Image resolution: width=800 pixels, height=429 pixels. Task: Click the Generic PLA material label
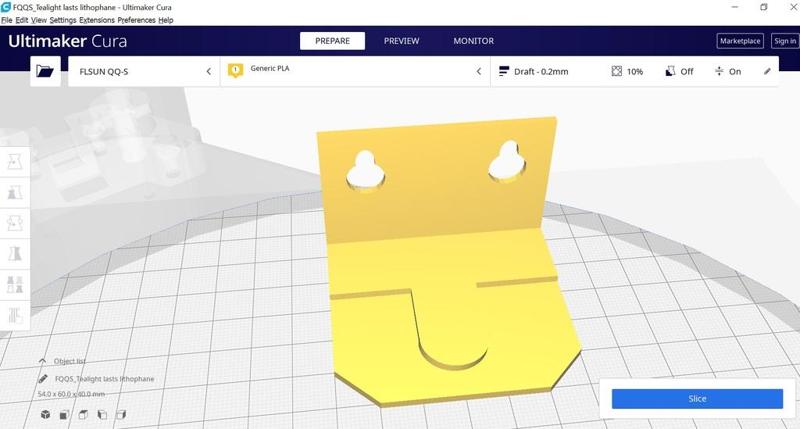click(x=270, y=68)
